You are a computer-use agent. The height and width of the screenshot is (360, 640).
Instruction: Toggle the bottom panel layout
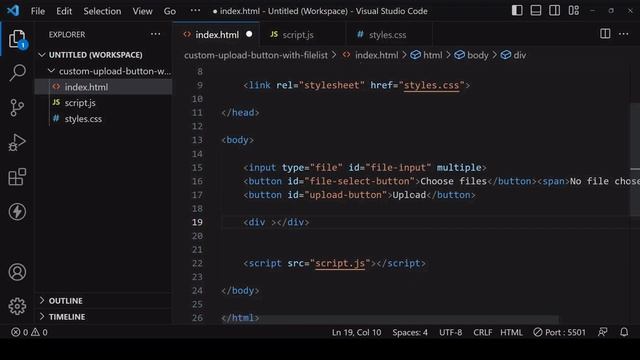536,11
